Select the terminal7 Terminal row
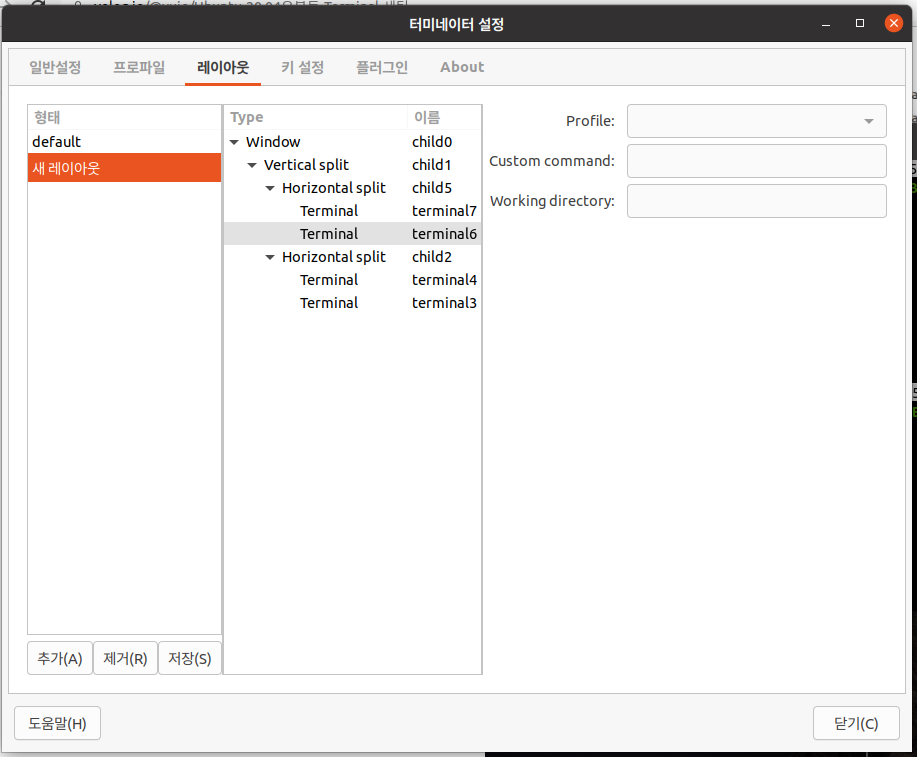Screen dimensions: 917x757 [x=353, y=211]
